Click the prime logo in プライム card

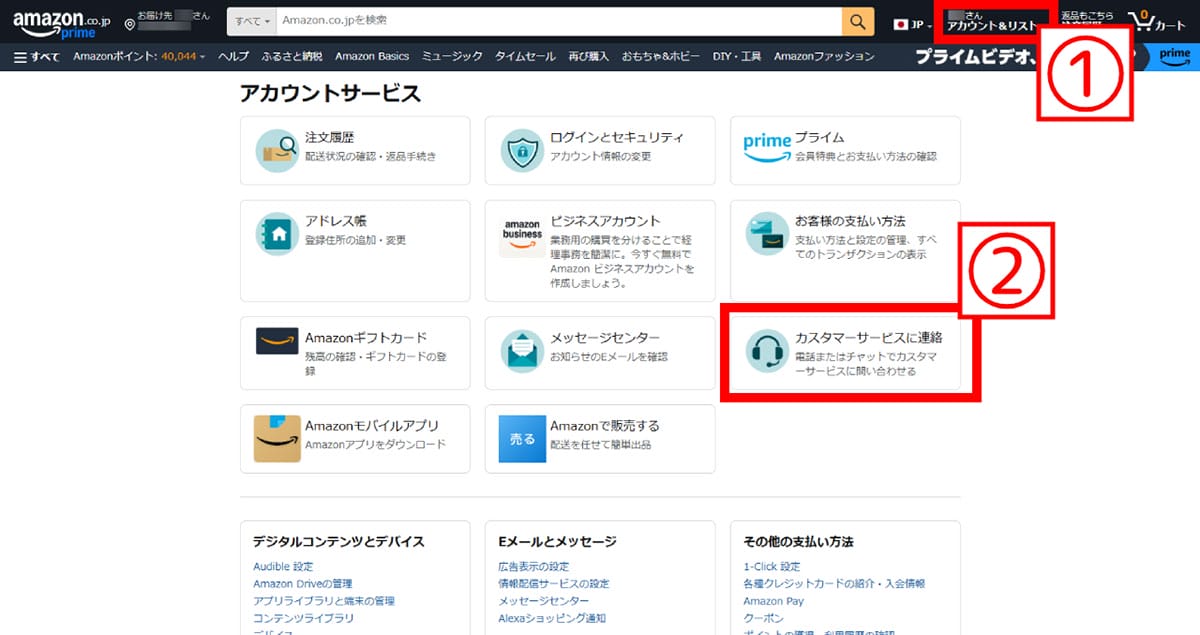point(767,147)
